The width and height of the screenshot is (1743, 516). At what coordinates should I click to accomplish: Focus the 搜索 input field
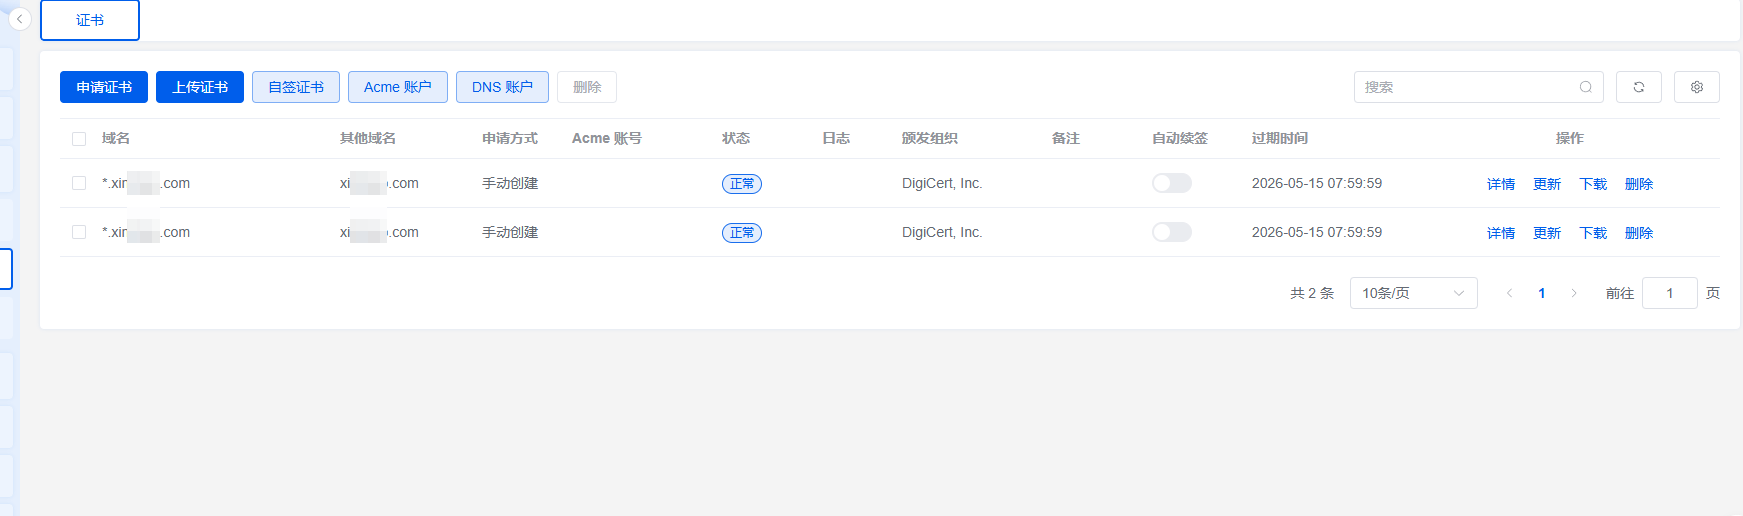[x=1467, y=87]
